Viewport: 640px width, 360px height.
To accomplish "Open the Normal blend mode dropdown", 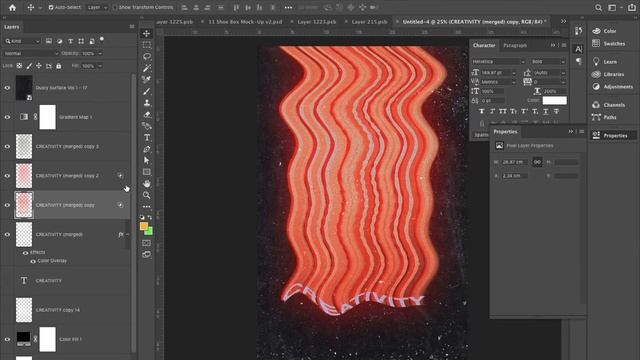I will [31, 53].
